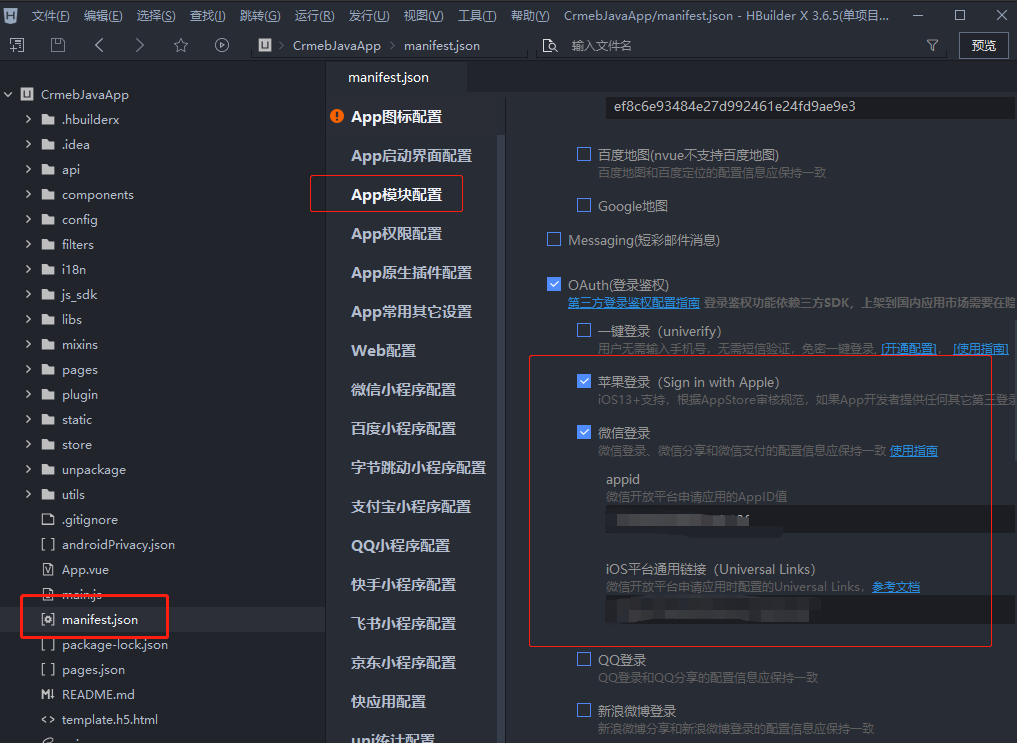
Task: Expand the config folder arrow
Action: (28, 219)
